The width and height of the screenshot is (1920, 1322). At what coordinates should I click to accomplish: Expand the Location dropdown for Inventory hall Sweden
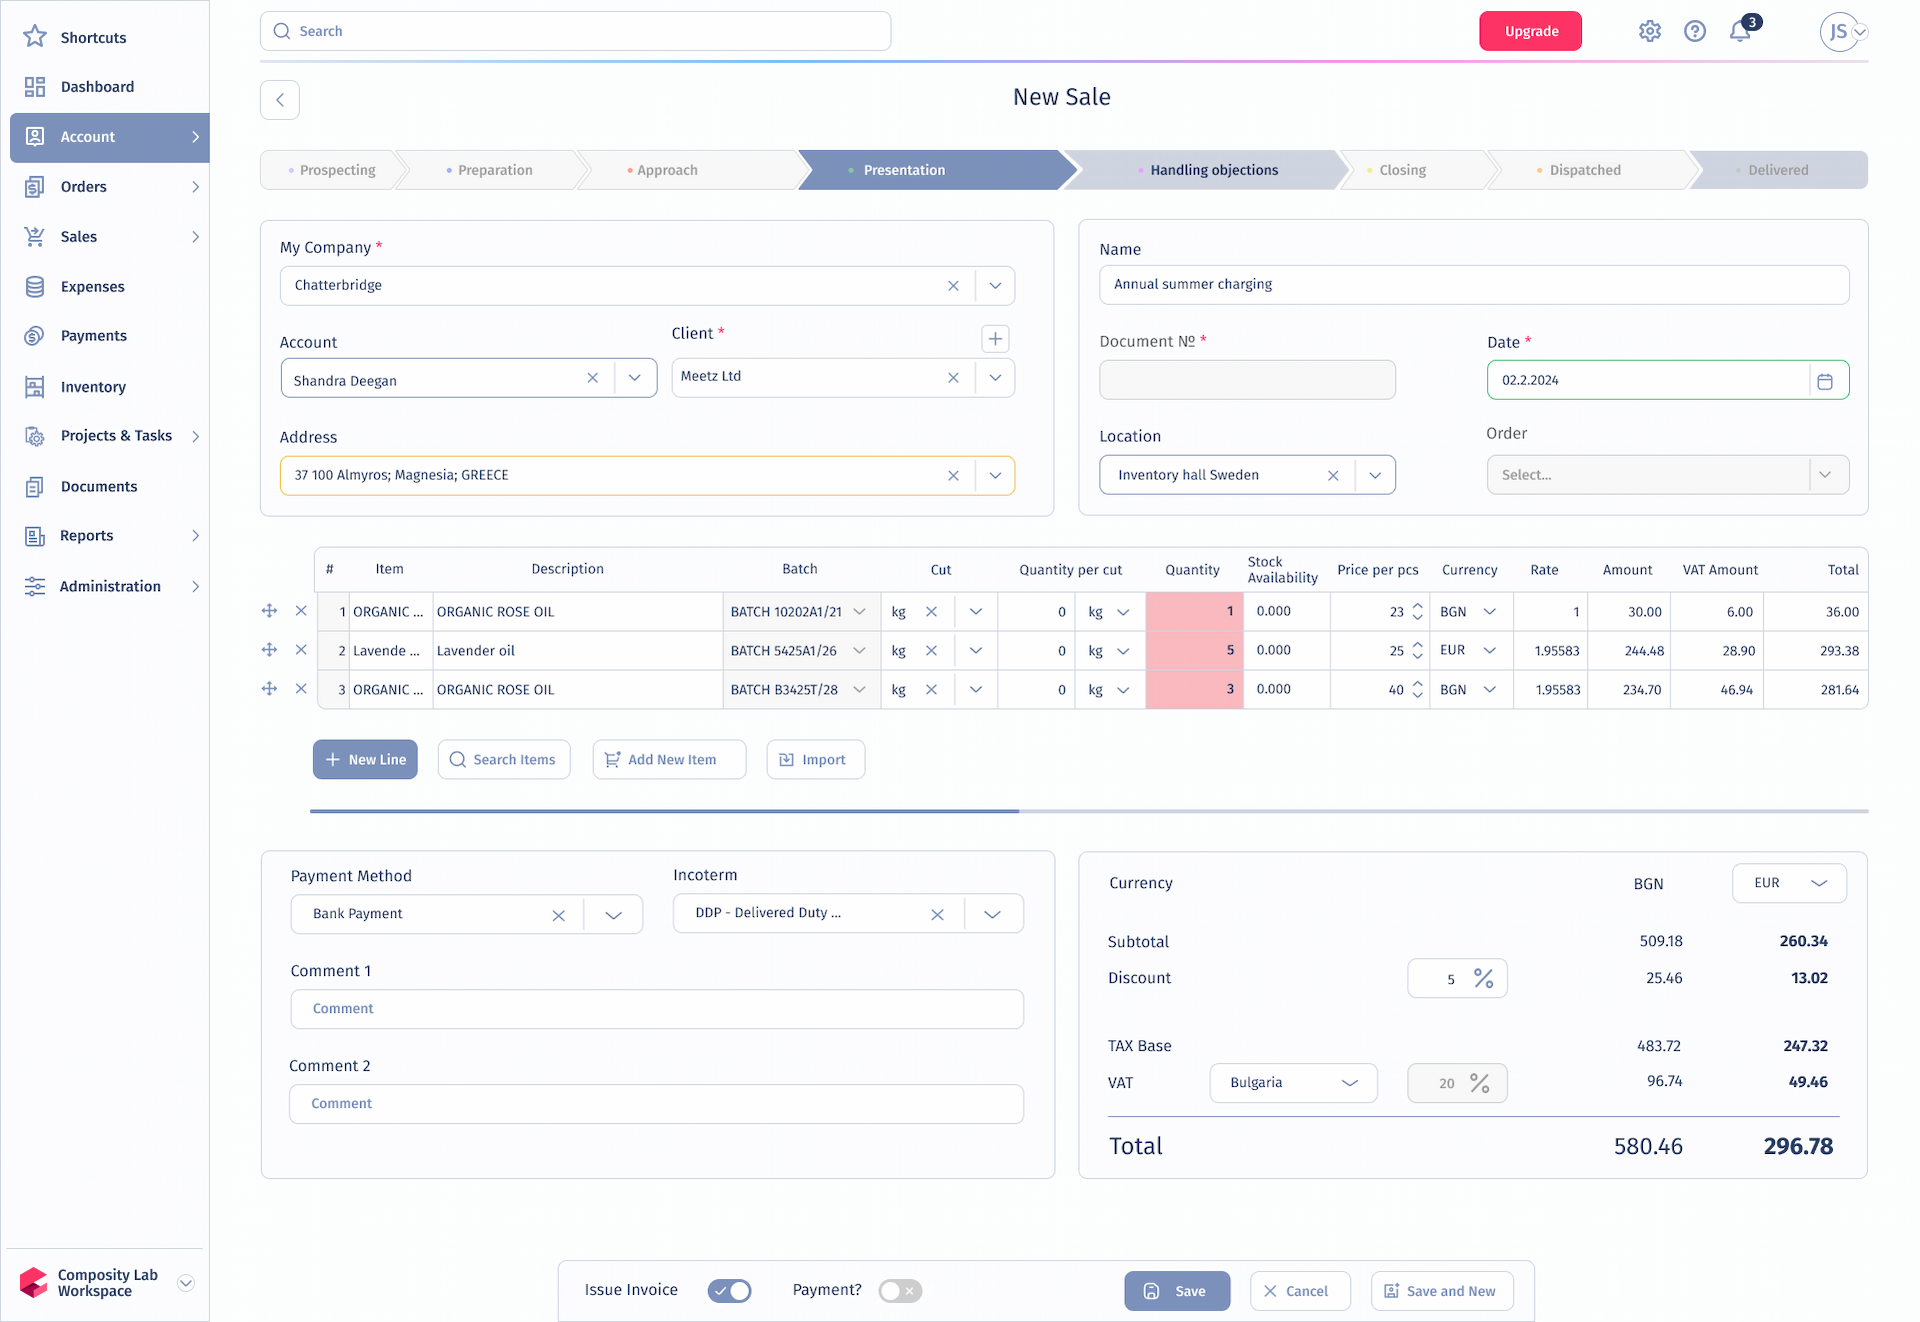1376,474
